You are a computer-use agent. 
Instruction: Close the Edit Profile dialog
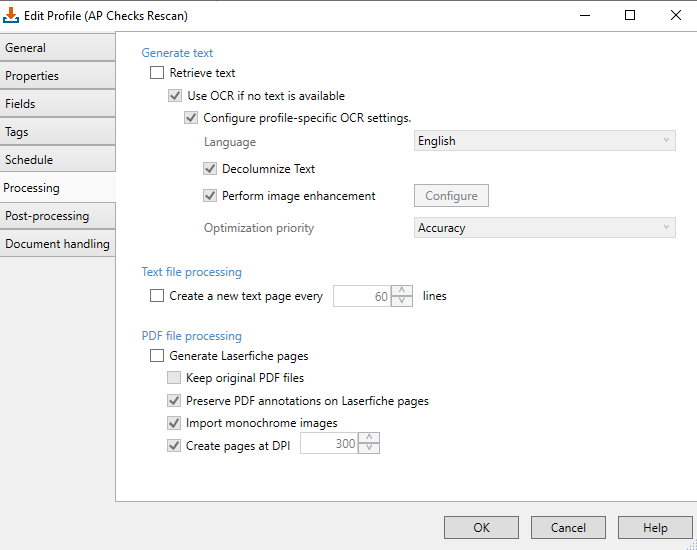pyautogui.click(x=676, y=15)
